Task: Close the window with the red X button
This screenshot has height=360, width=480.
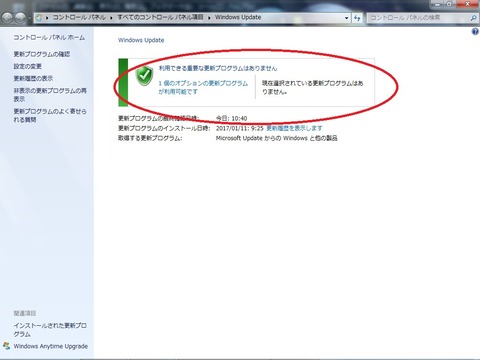Action: pyautogui.click(x=468, y=4)
